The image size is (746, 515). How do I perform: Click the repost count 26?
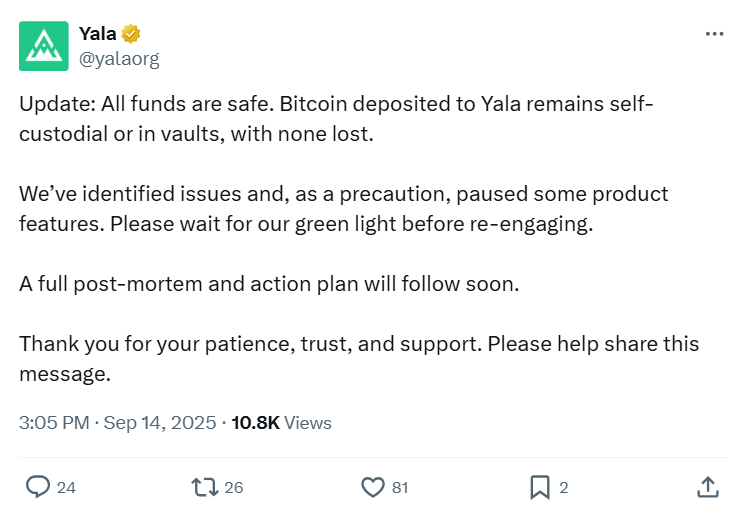click(234, 488)
